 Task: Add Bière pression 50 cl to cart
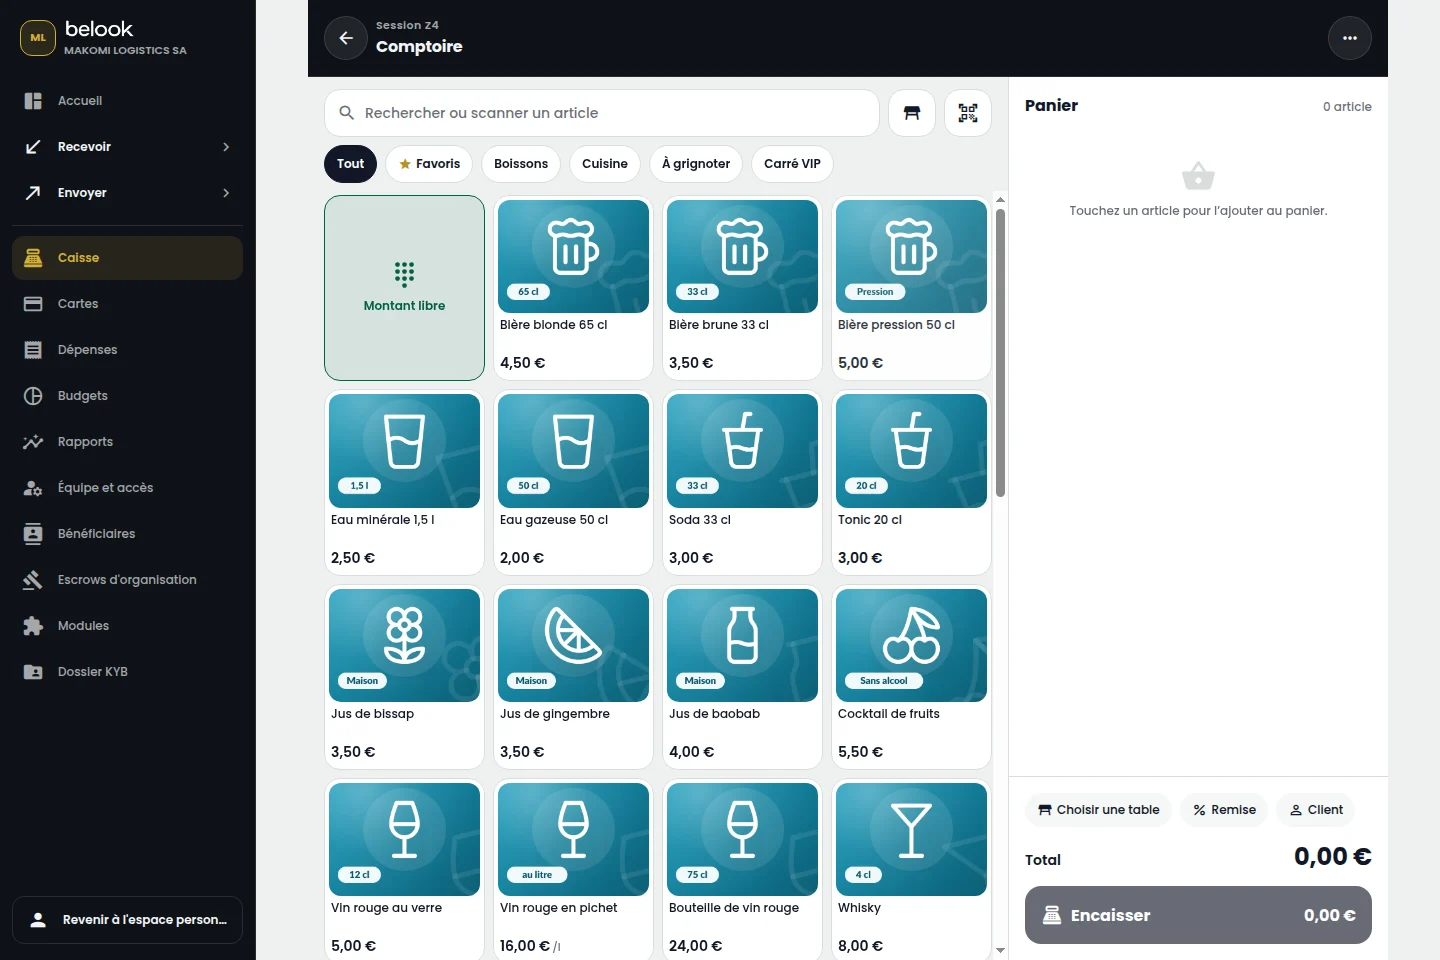point(911,288)
